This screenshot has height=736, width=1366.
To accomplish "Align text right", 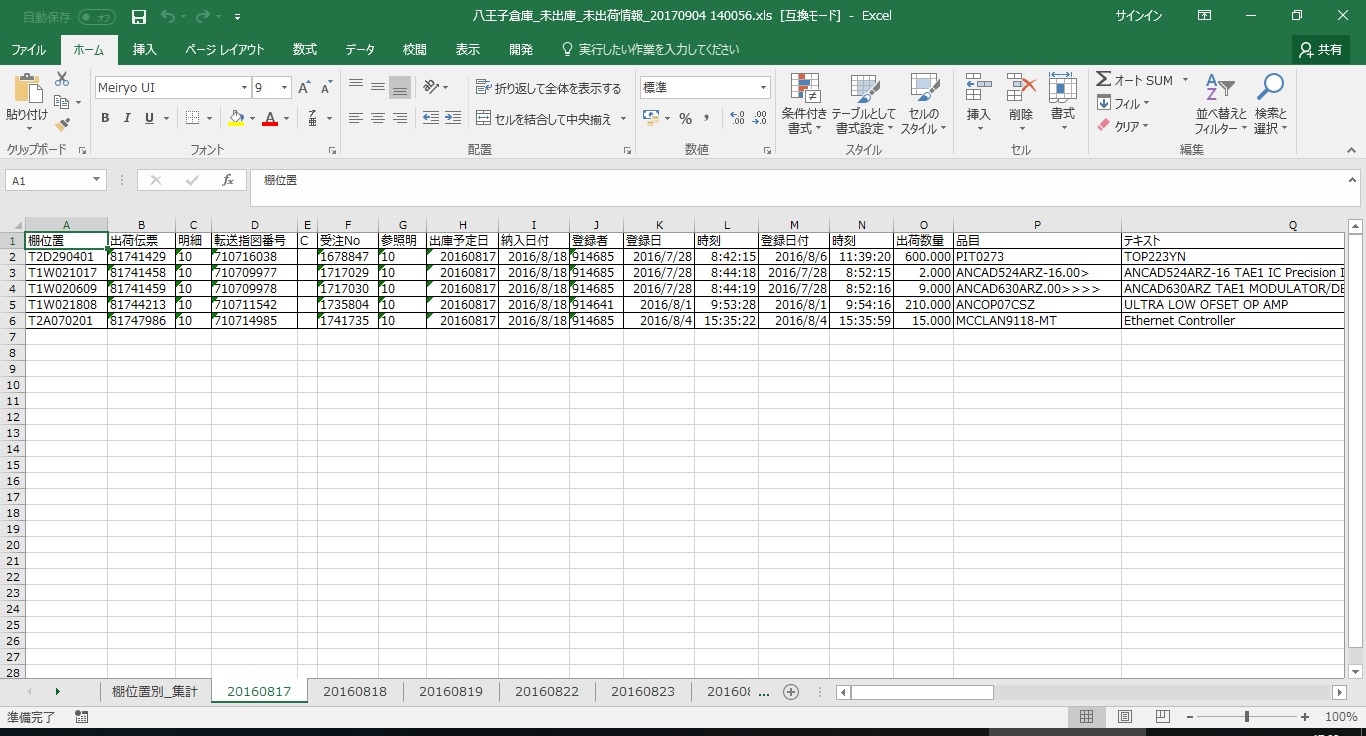I will 400,118.
